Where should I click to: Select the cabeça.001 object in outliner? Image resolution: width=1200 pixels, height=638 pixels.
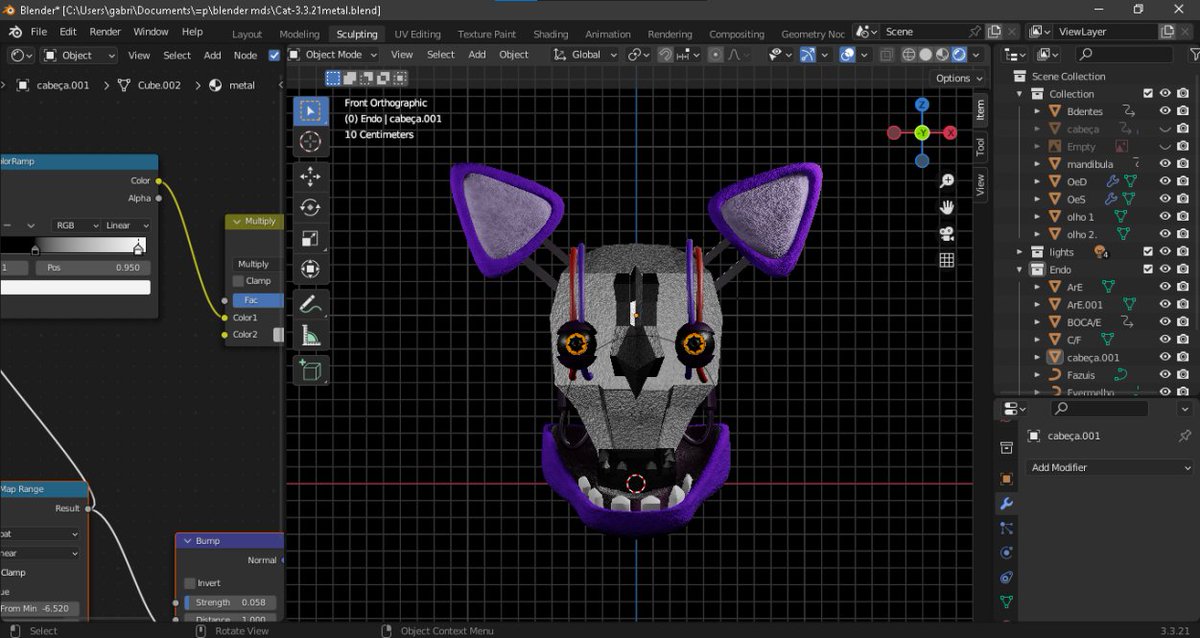coord(1092,357)
